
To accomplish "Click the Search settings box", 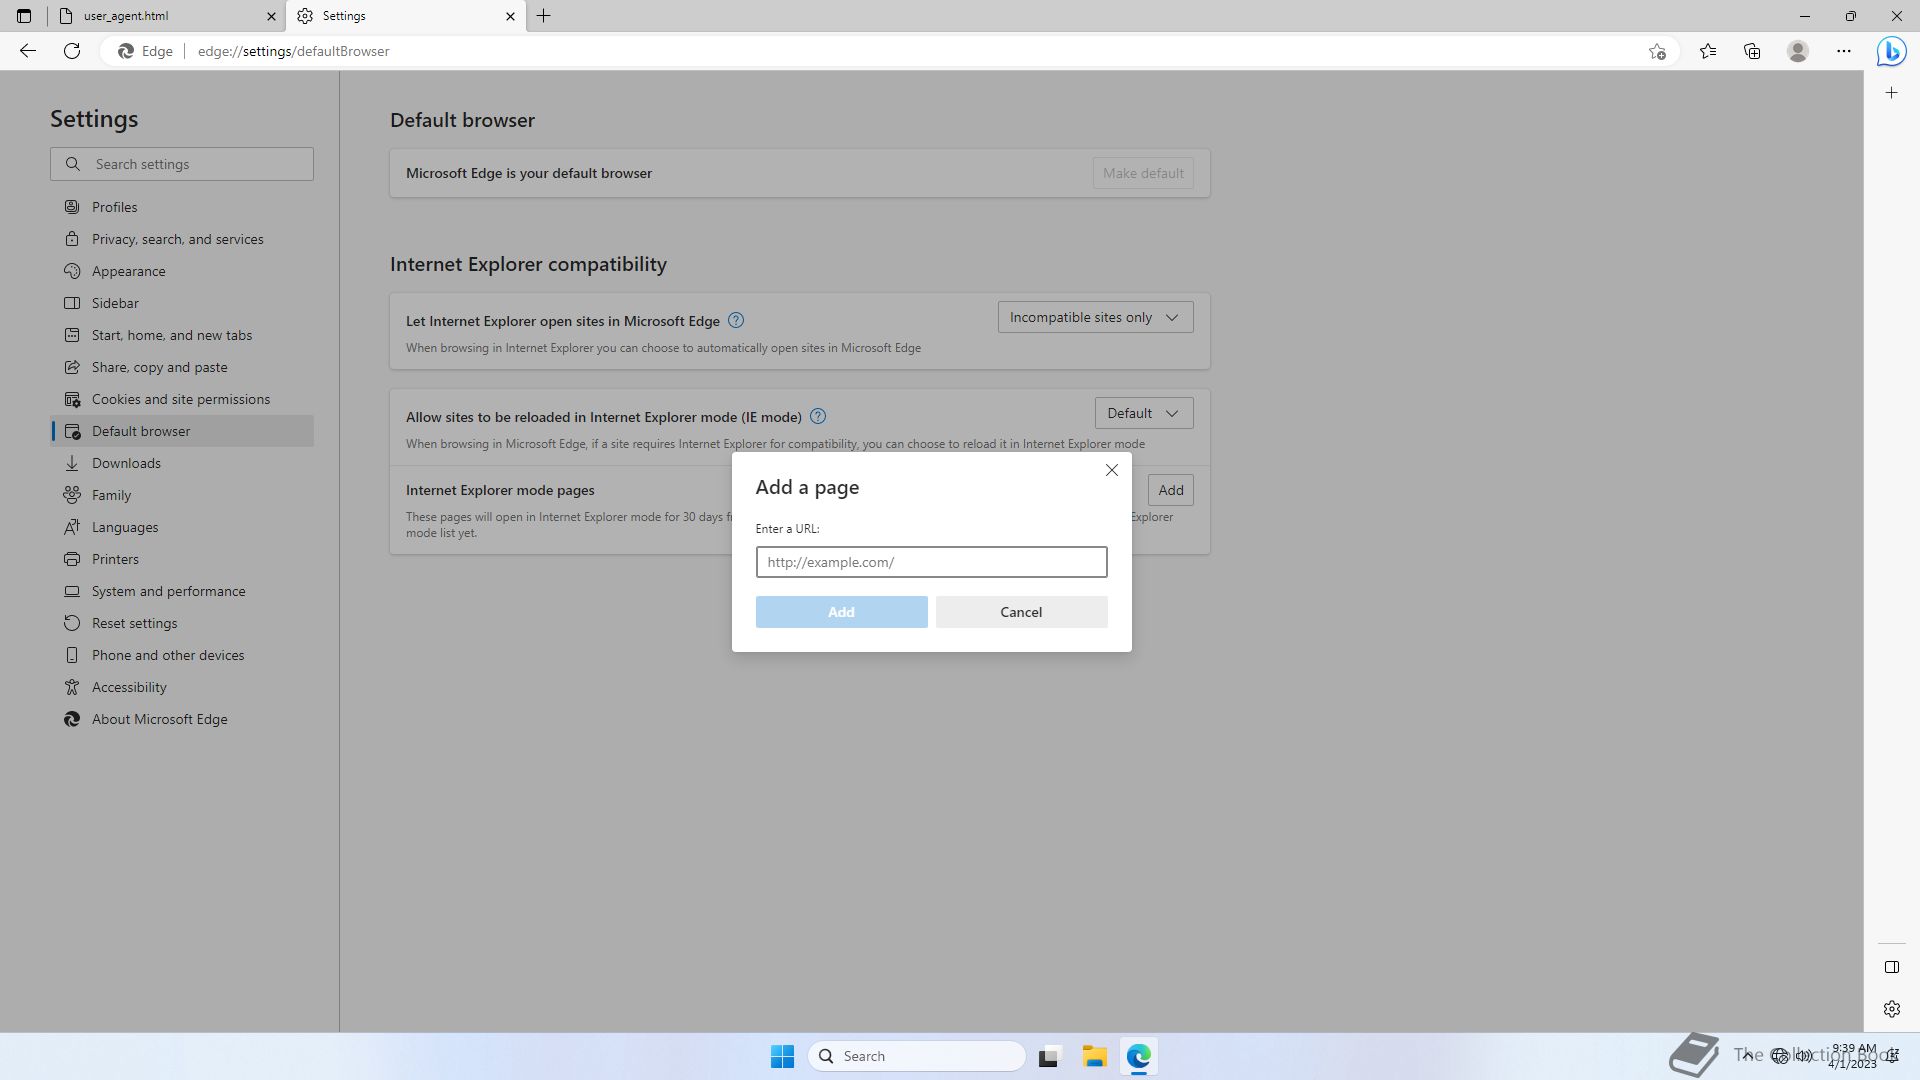I will point(182,164).
